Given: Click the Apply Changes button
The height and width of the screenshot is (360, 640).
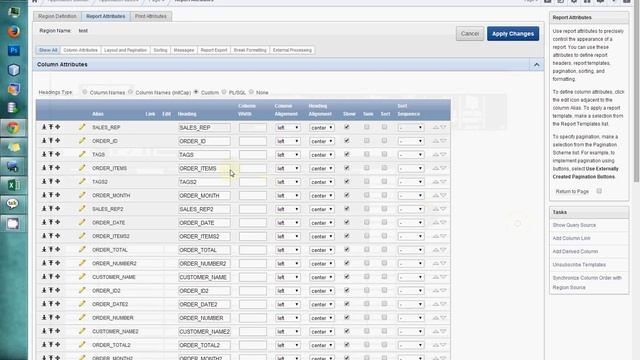Looking at the screenshot, I should (513, 34).
